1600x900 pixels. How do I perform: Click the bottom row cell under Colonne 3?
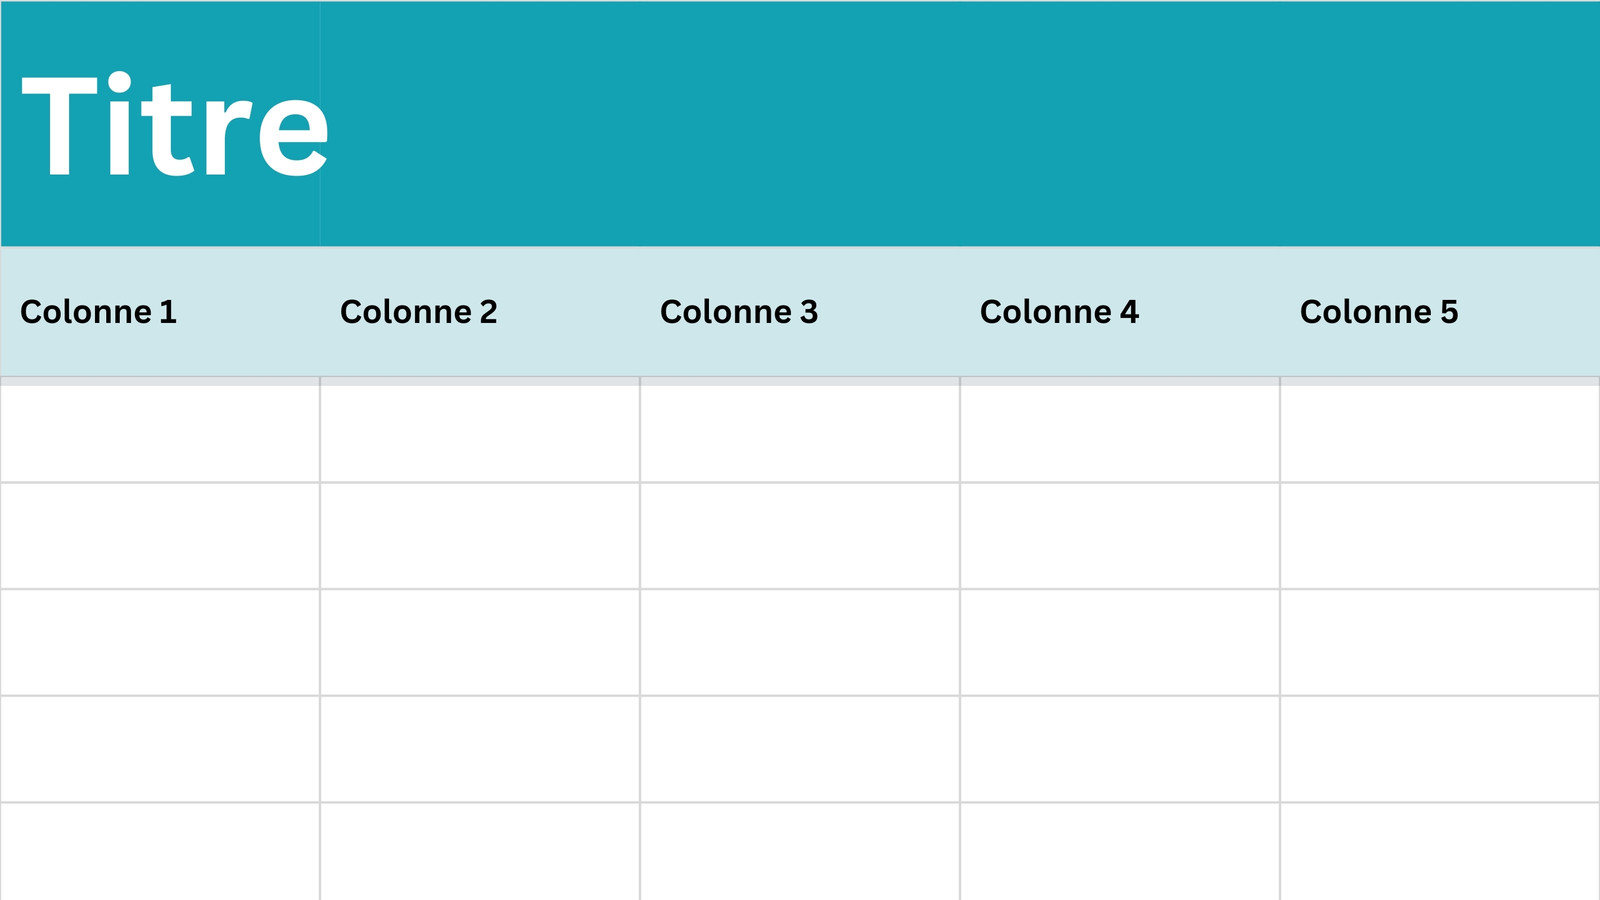pos(800,851)
